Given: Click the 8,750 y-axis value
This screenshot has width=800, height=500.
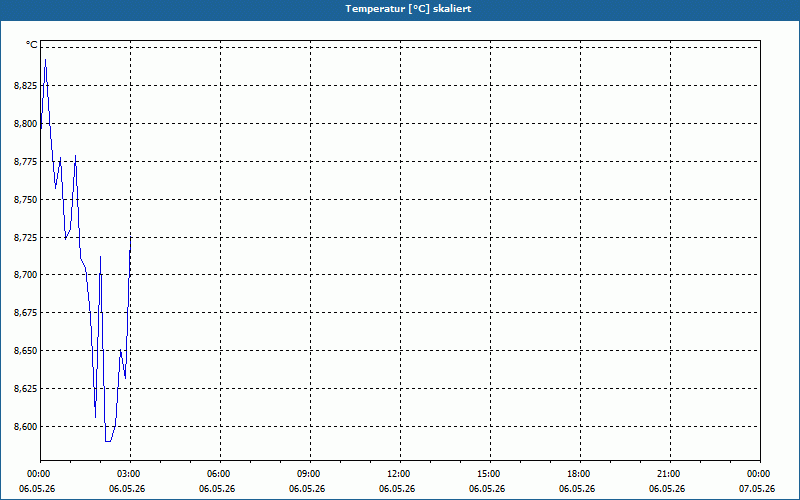Looking at the screenshot, I should coord(26,199).
